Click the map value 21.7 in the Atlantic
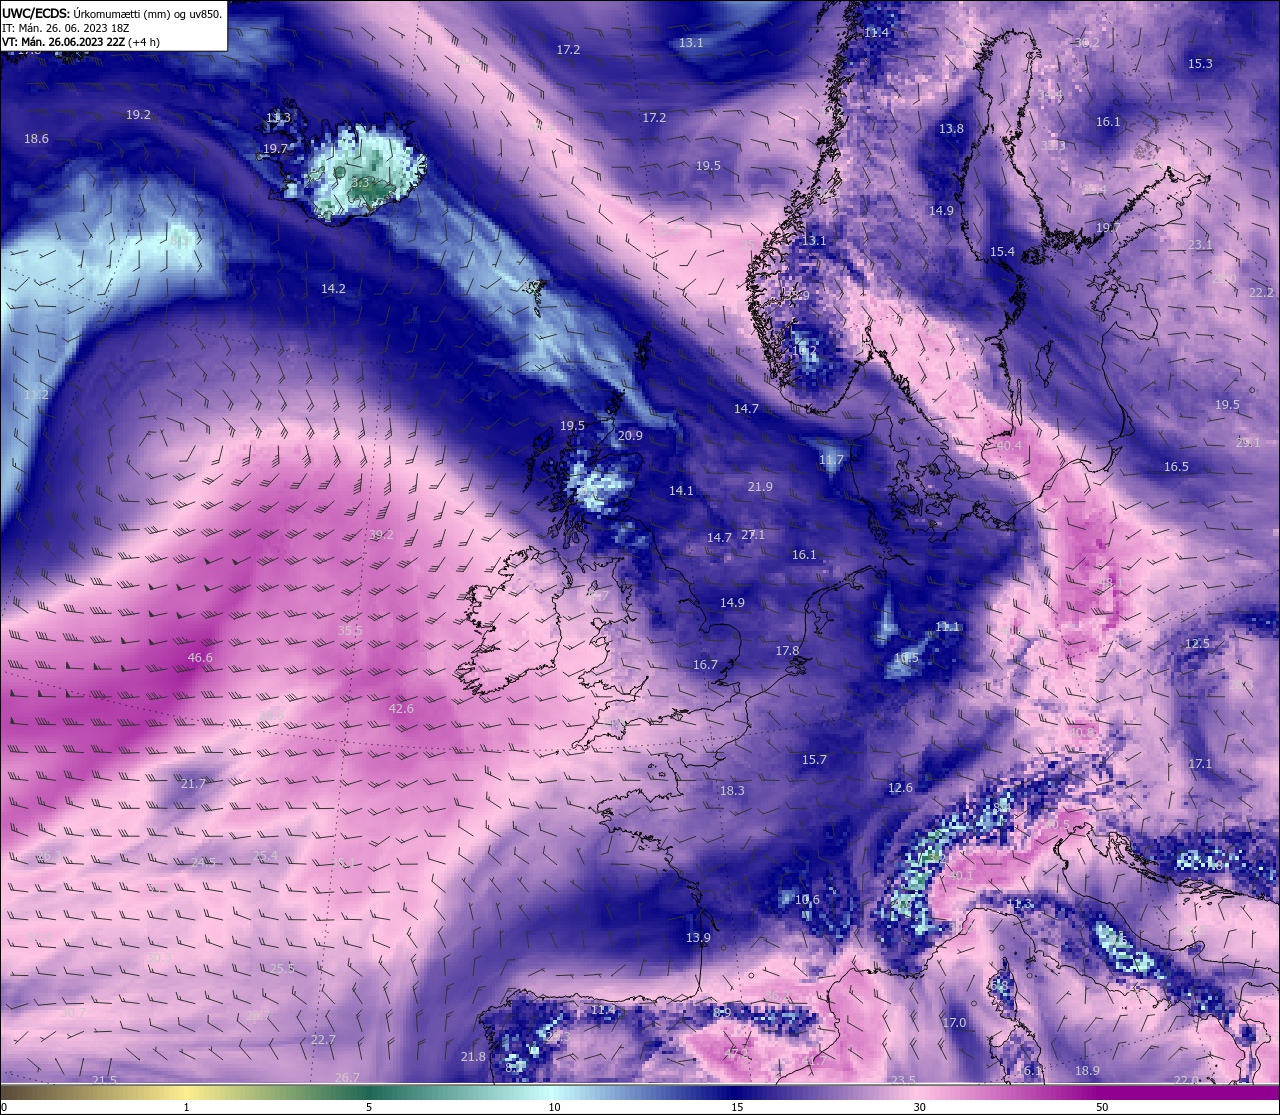The image size is (1280, 1115). point(193,784)
